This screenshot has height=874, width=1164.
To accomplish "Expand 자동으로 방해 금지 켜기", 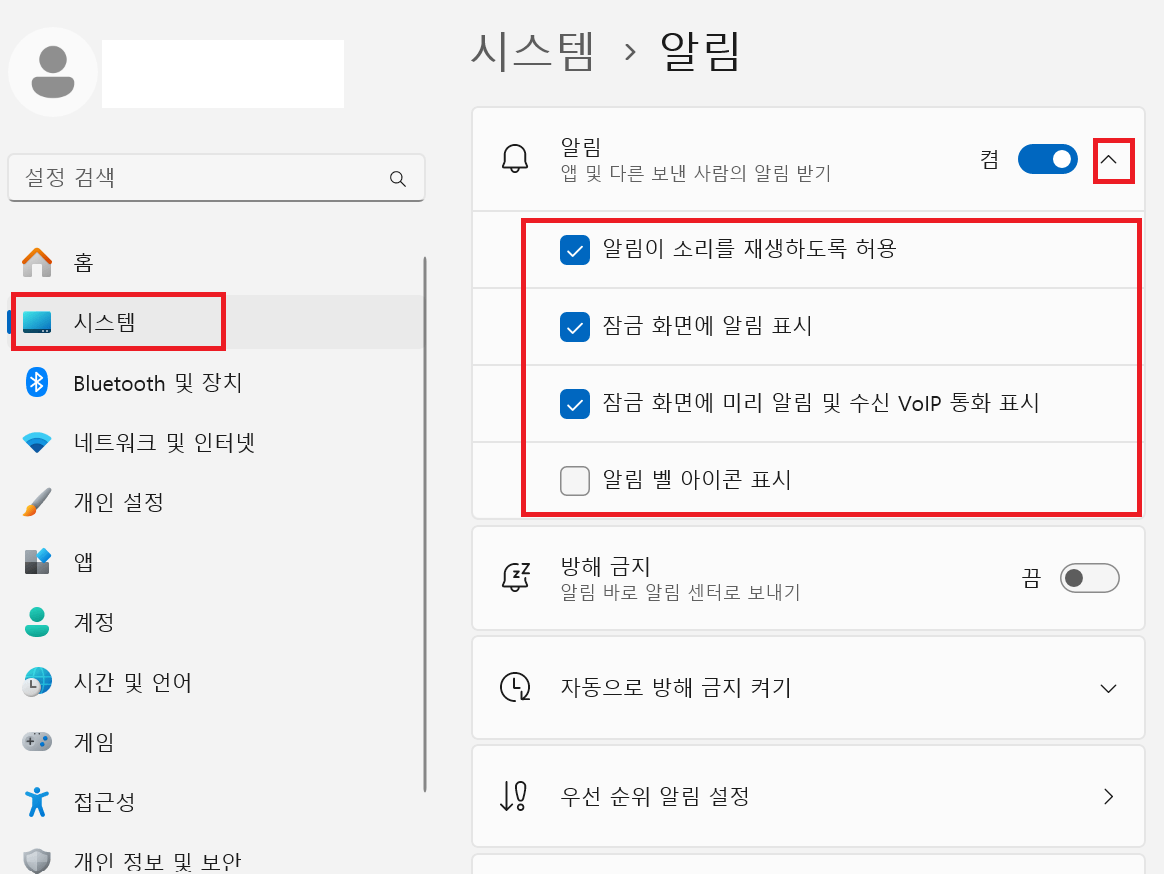I will [x=1107, y=688].
